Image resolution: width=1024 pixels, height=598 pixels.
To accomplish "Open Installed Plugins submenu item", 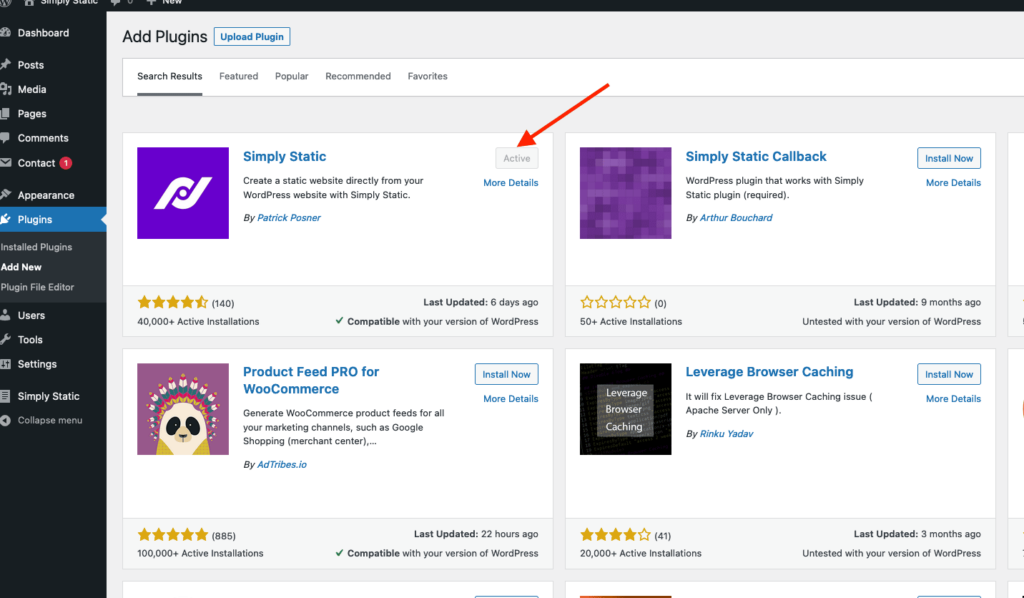I will pos(37,247).
